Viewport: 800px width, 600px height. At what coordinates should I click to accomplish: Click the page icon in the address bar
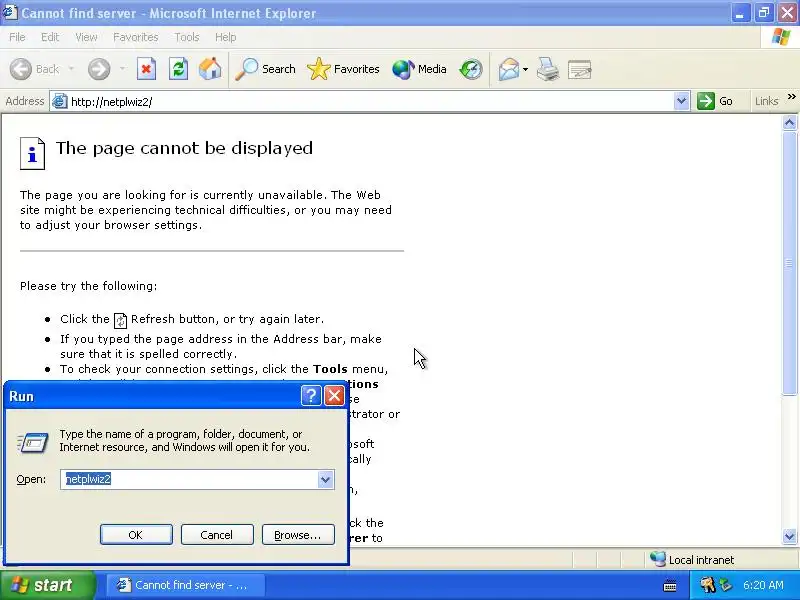tap(60, 101)
